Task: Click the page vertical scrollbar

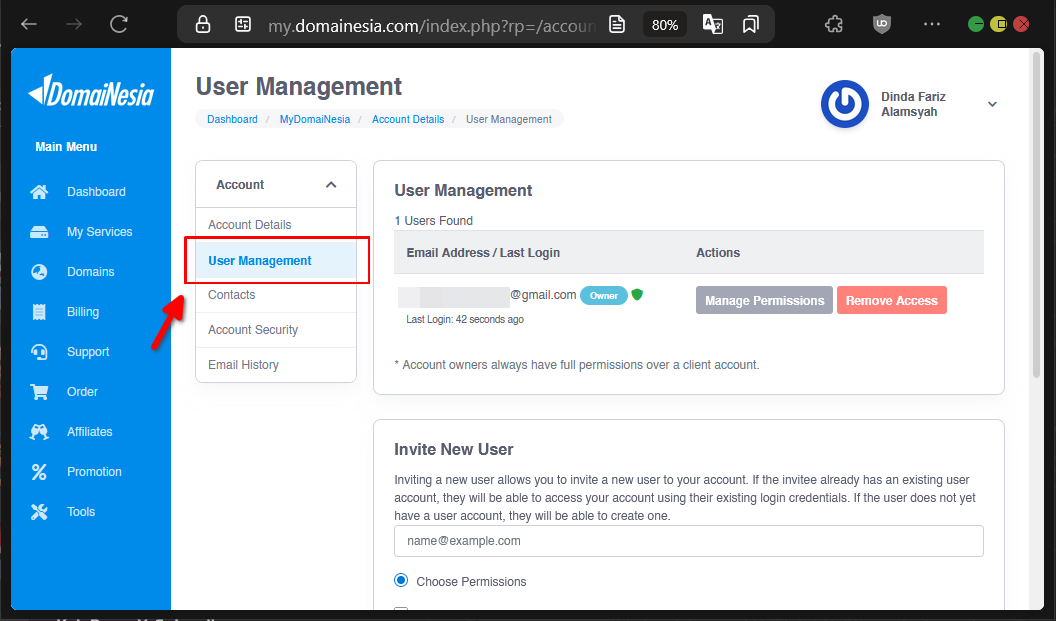Action: coord(1037,216)
